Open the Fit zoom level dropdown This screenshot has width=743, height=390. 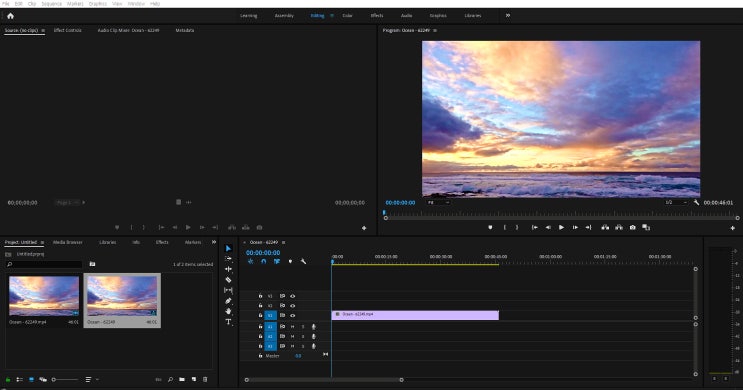point(439,202)
